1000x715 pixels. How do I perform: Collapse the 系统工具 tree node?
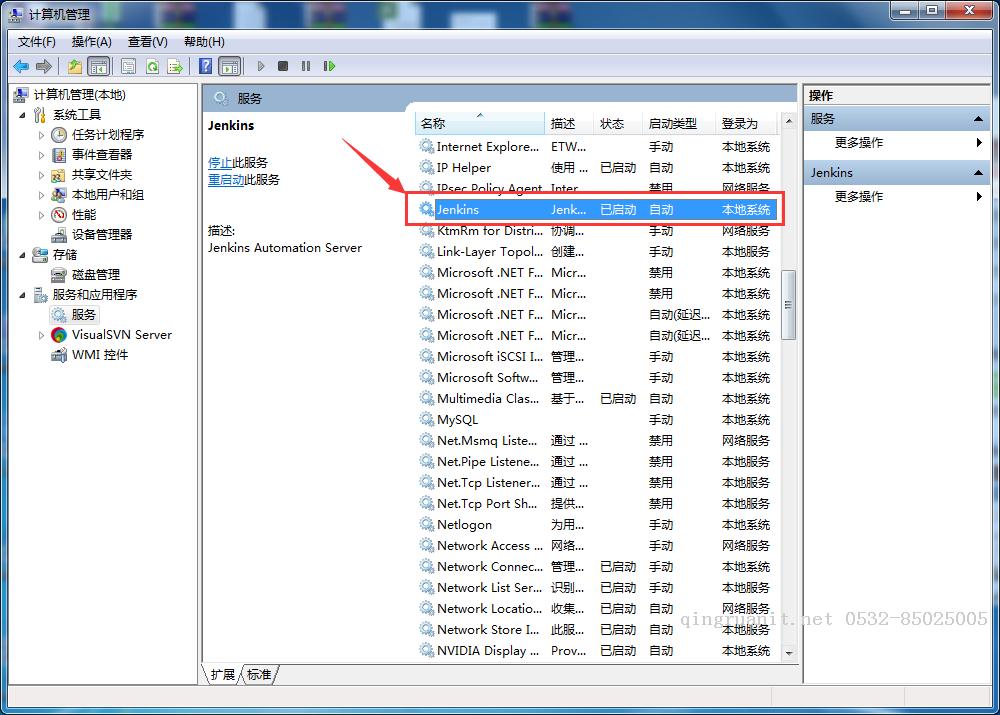click(23, 115)
